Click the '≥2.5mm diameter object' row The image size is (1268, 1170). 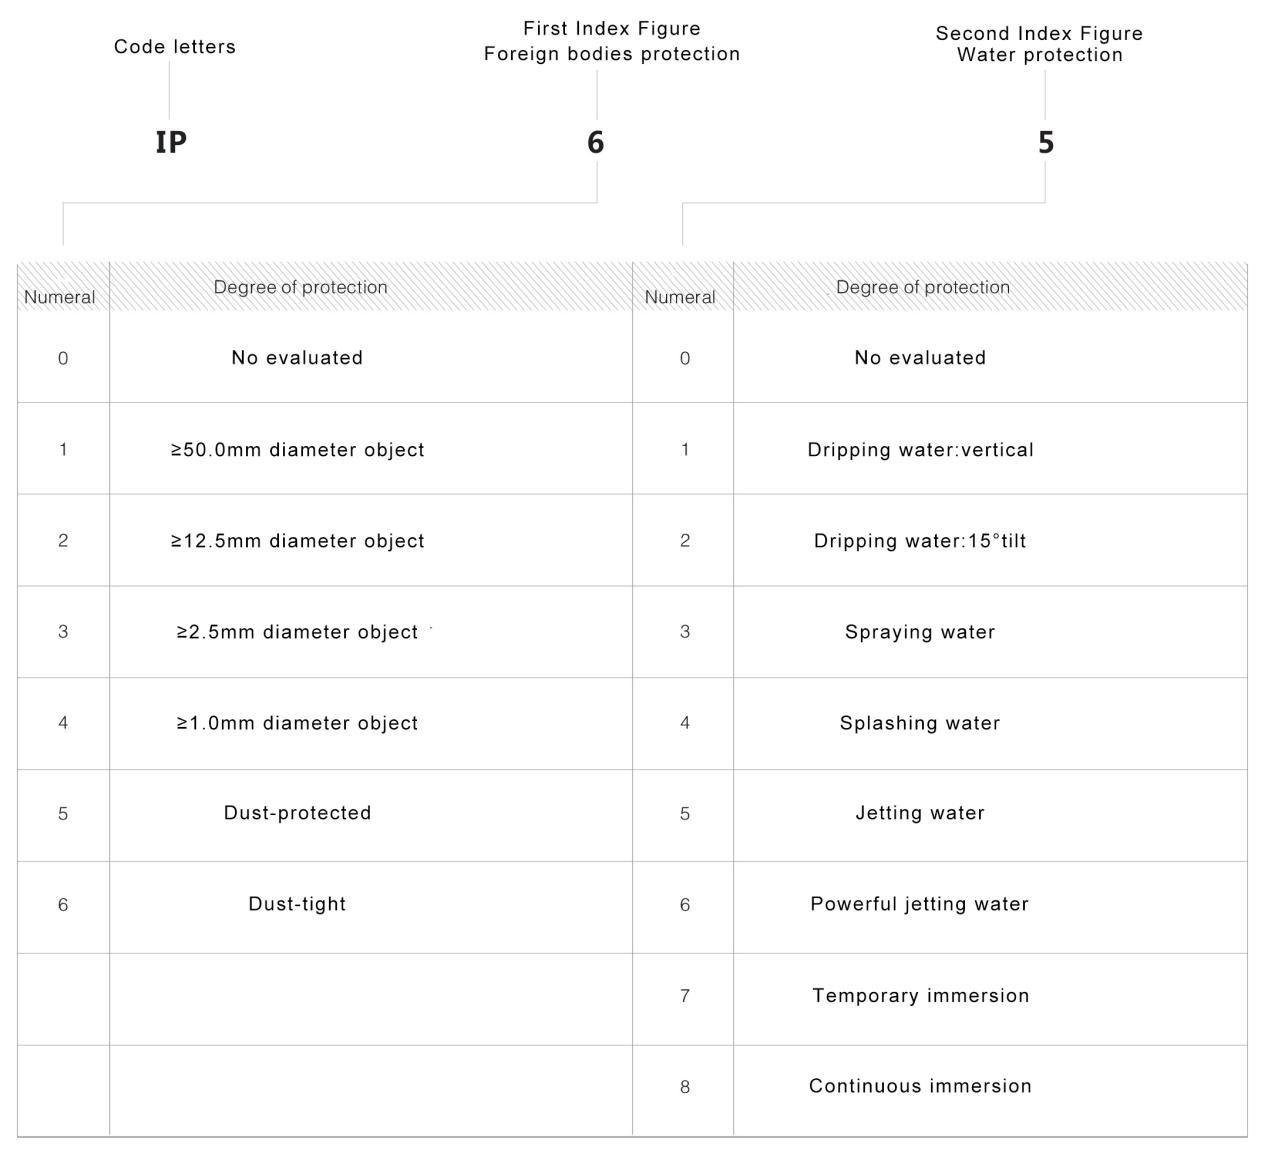click(x=298, y=632)
